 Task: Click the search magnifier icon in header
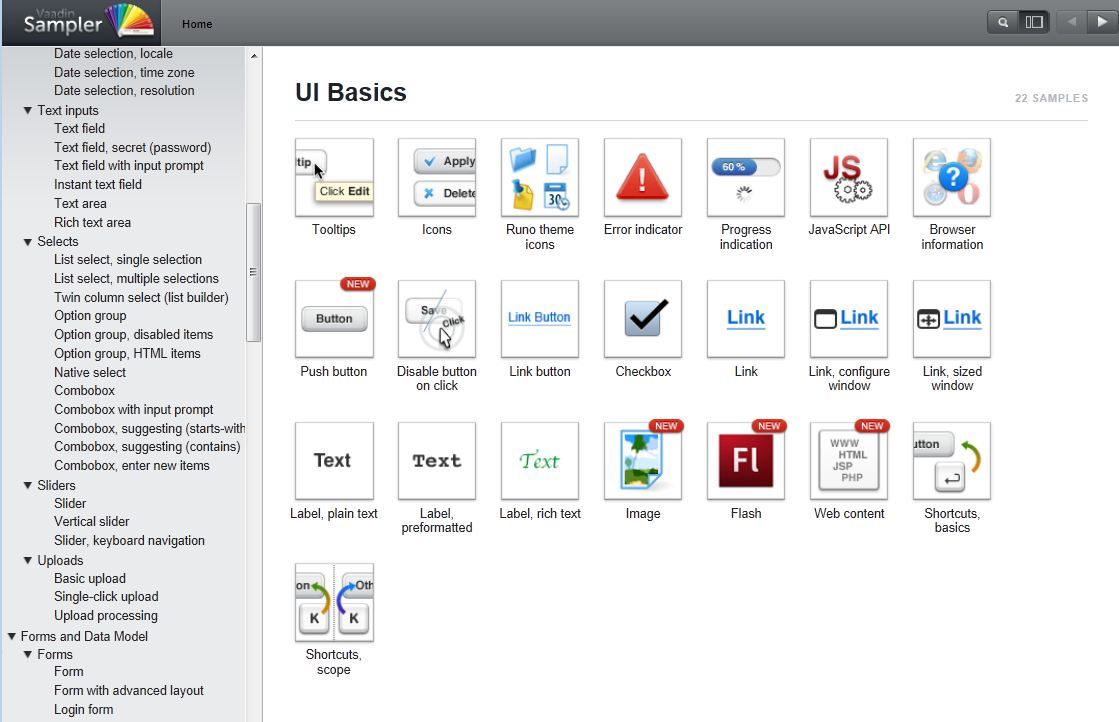[x=1003, y=22]
